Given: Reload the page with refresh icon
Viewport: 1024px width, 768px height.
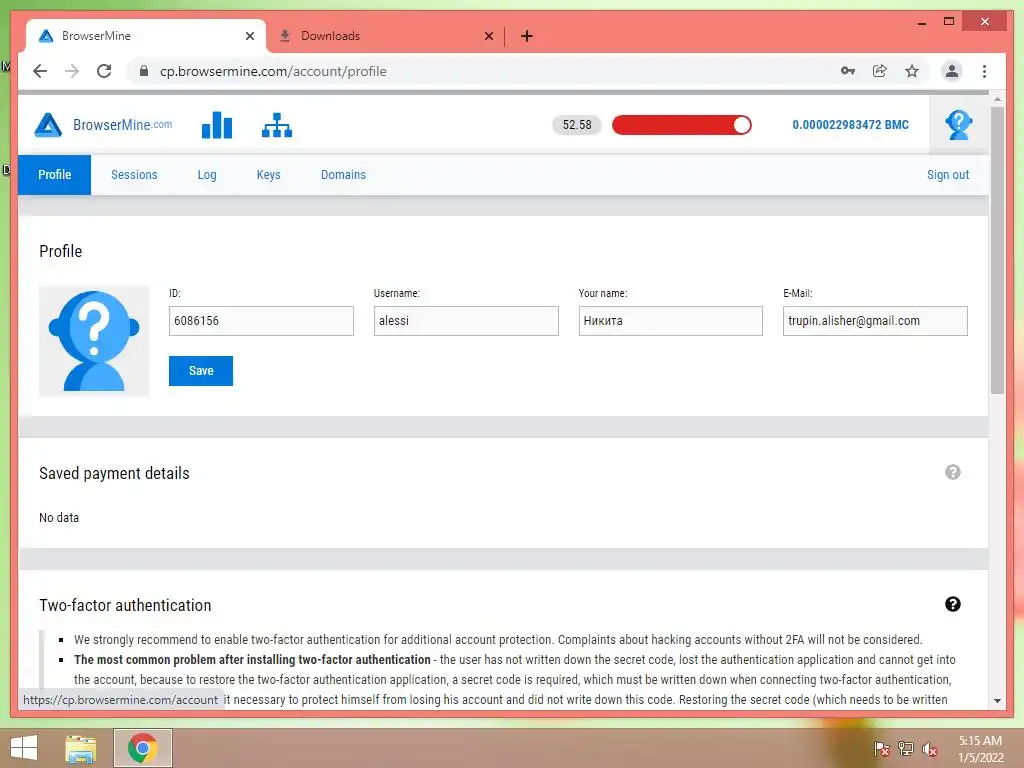Looking at the screenshot, I should click(x=104, y=71).
